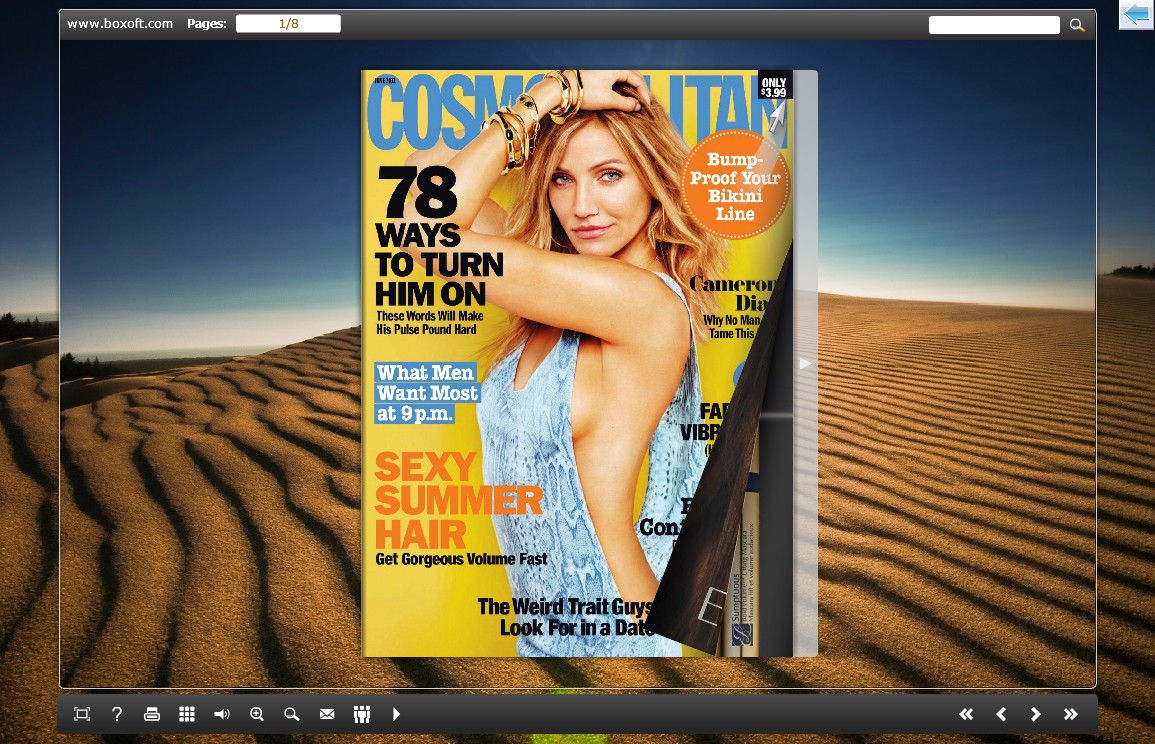Image resolution: width=1155 pixels, height=744 pixels.
Task: Jump to the first page
Action: 966,714
